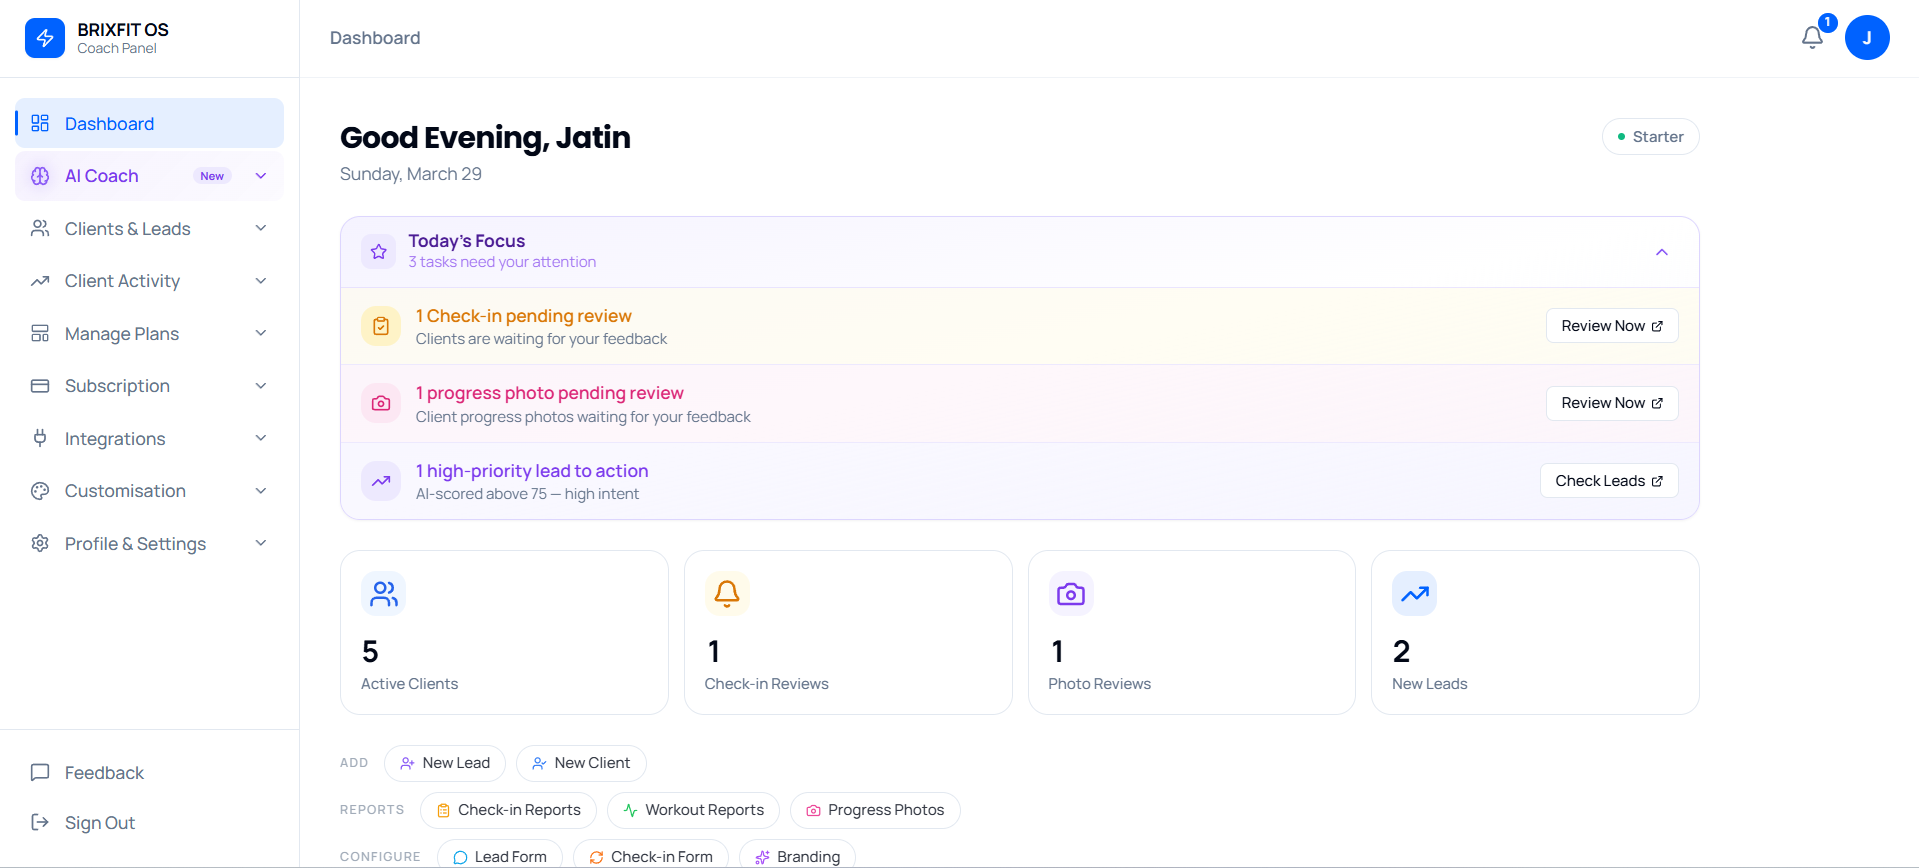Expand the Profile & Settings chevron
Screen dimensions: 1919x868
pyautogui.click(x=261, y=543)
